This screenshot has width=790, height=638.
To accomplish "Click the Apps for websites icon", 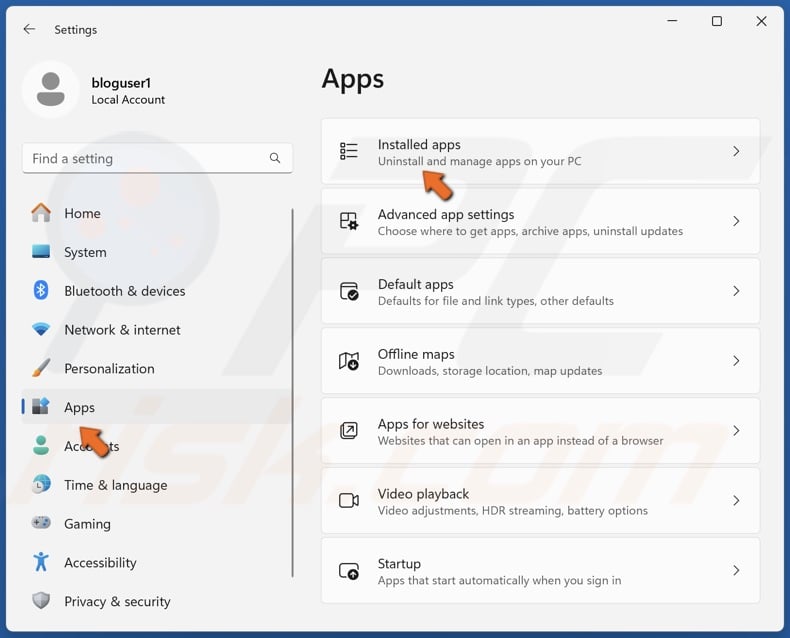I will [349, 430].
